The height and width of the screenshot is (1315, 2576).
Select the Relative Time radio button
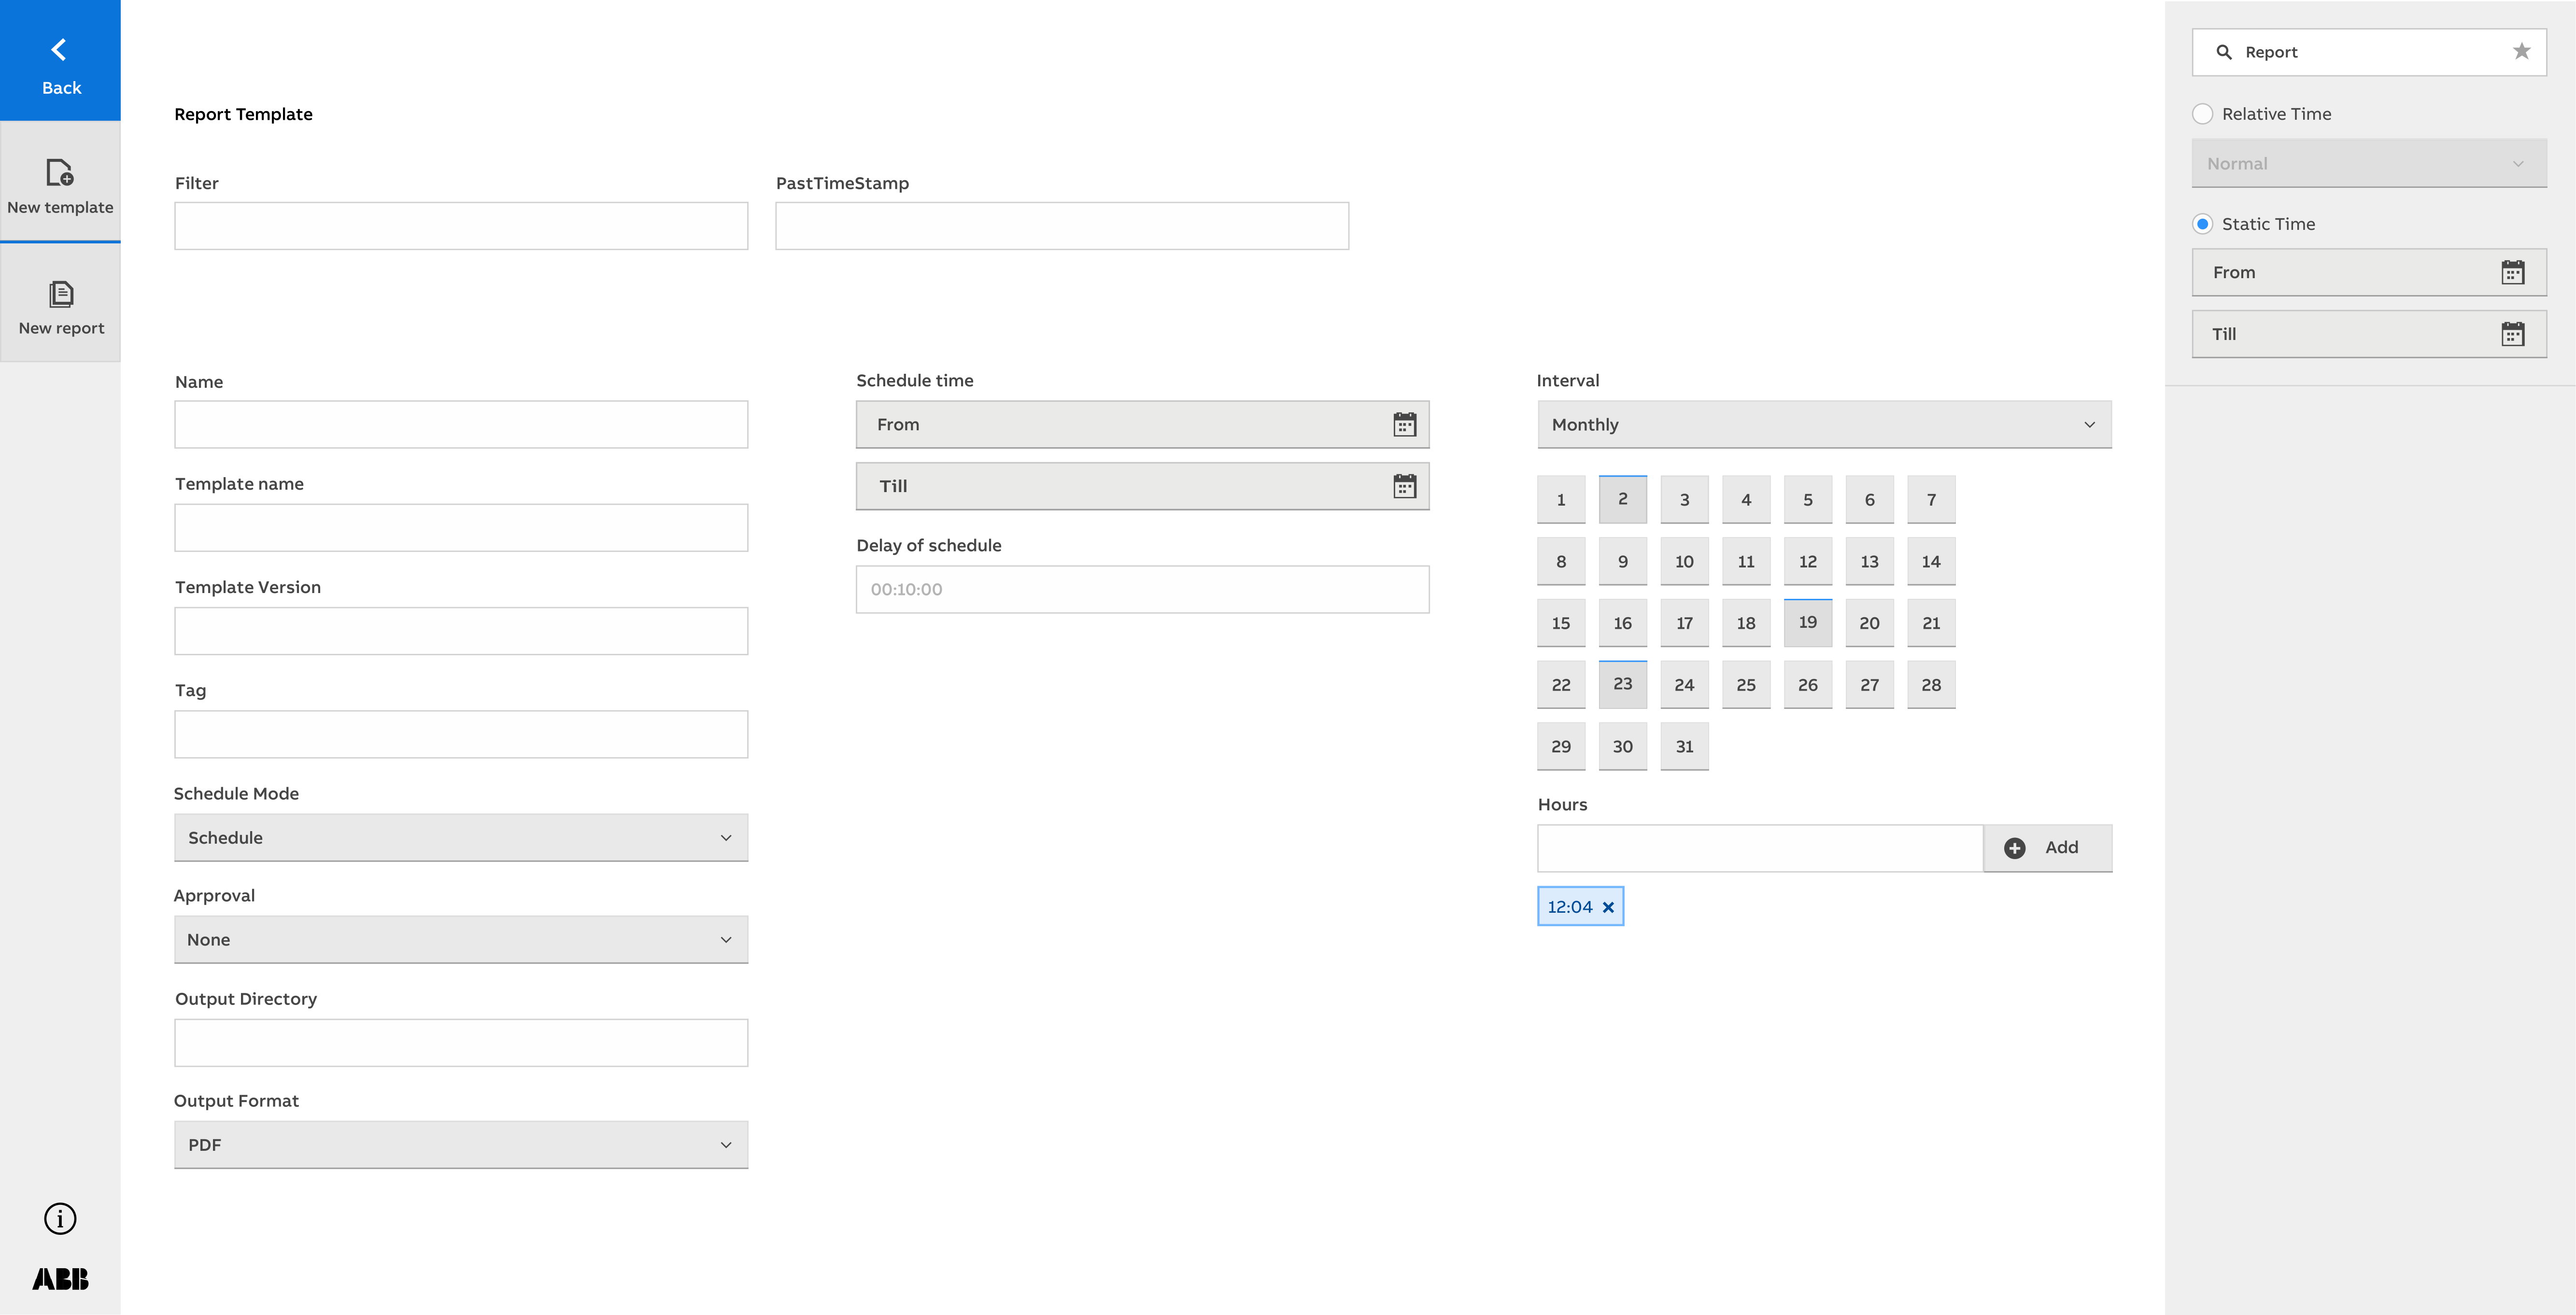[2202, 114]
